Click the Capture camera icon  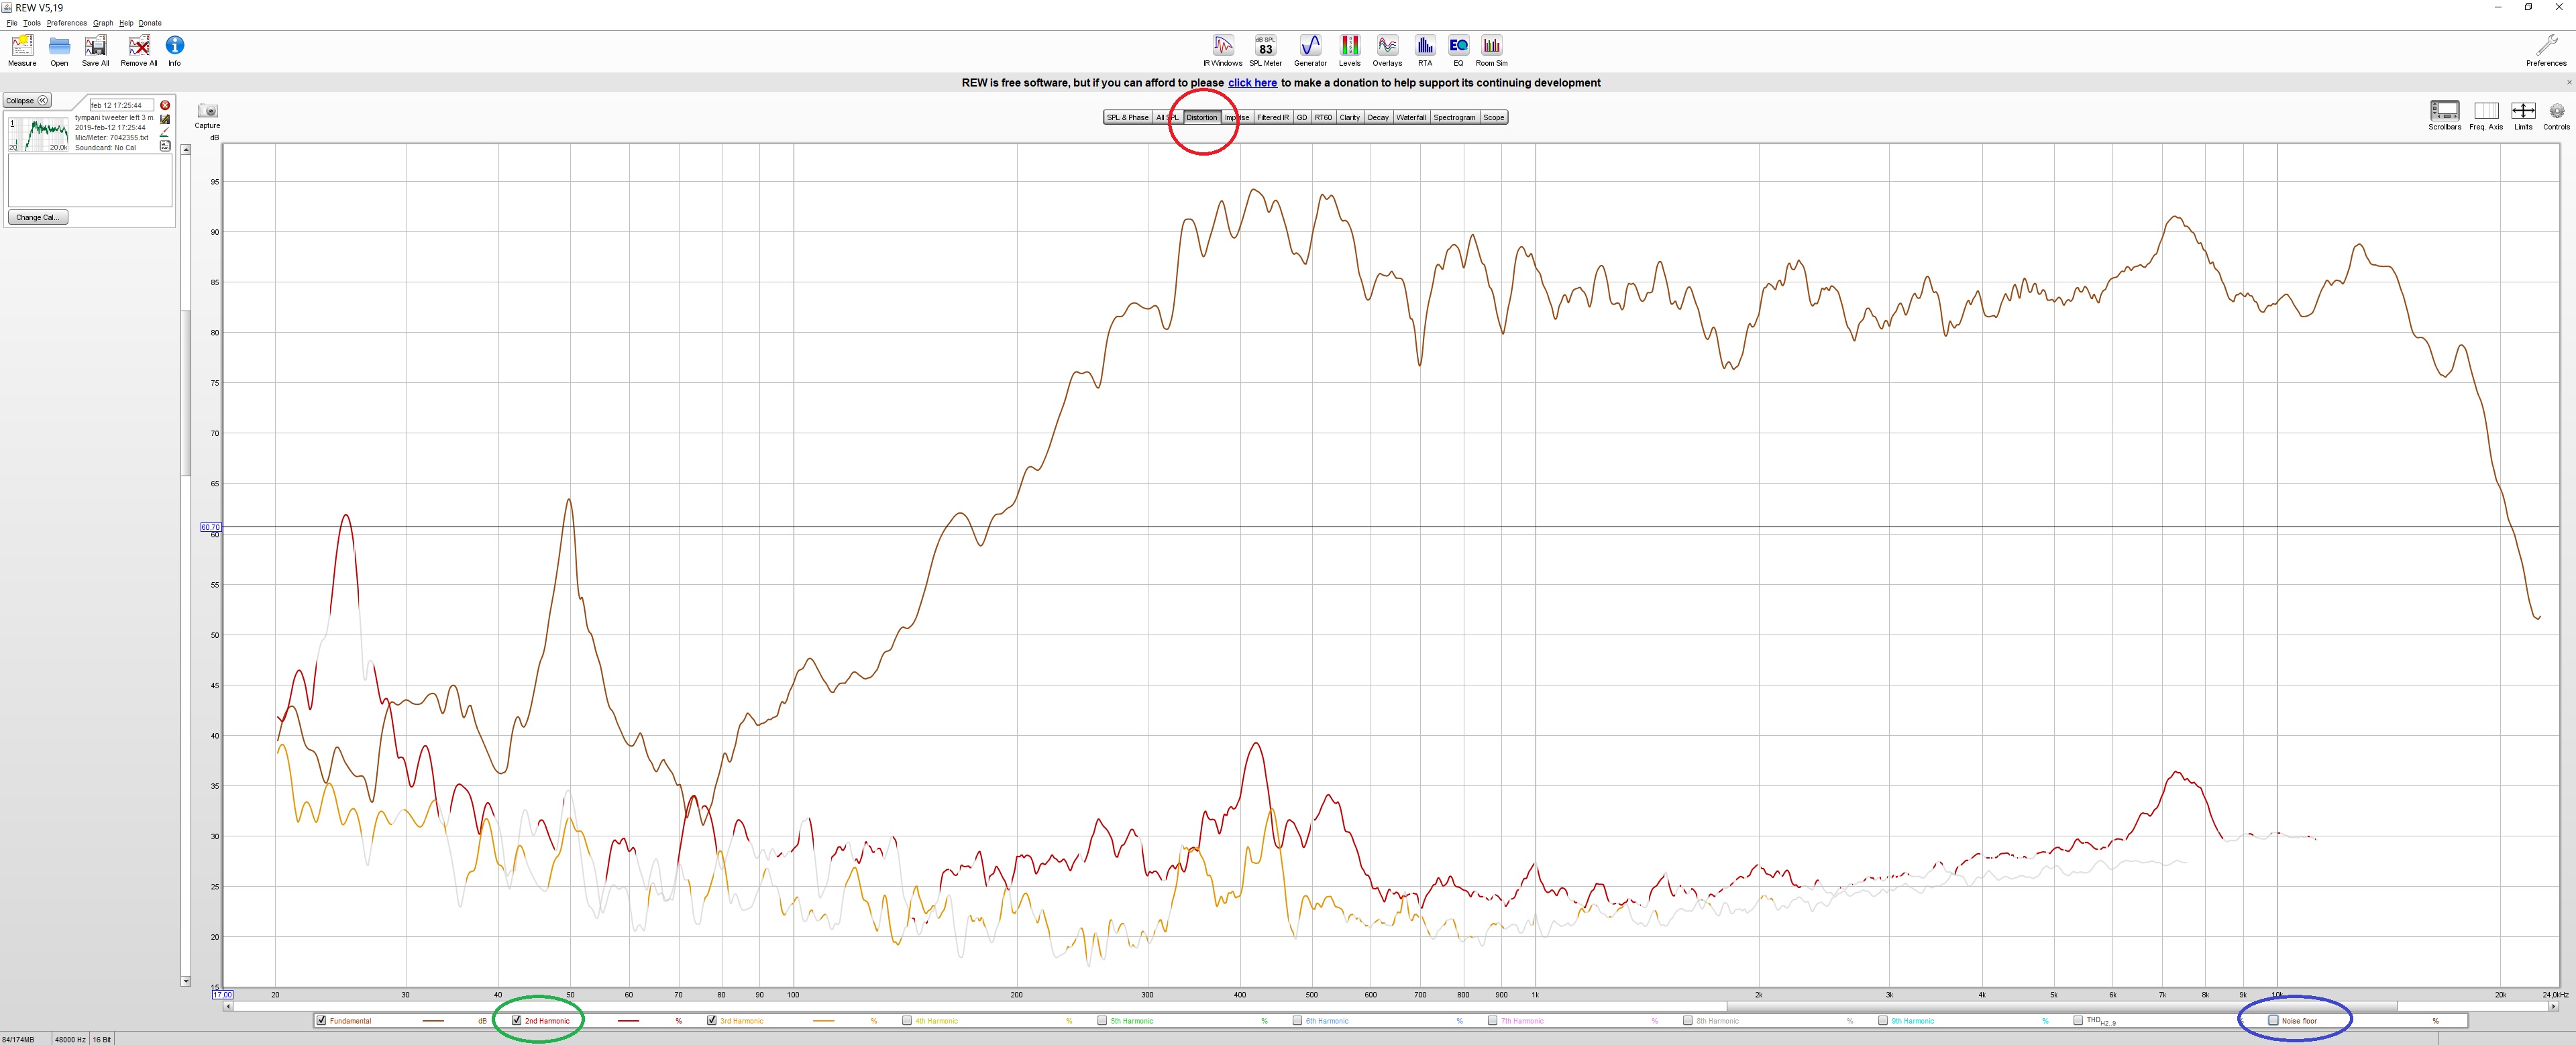208,112
